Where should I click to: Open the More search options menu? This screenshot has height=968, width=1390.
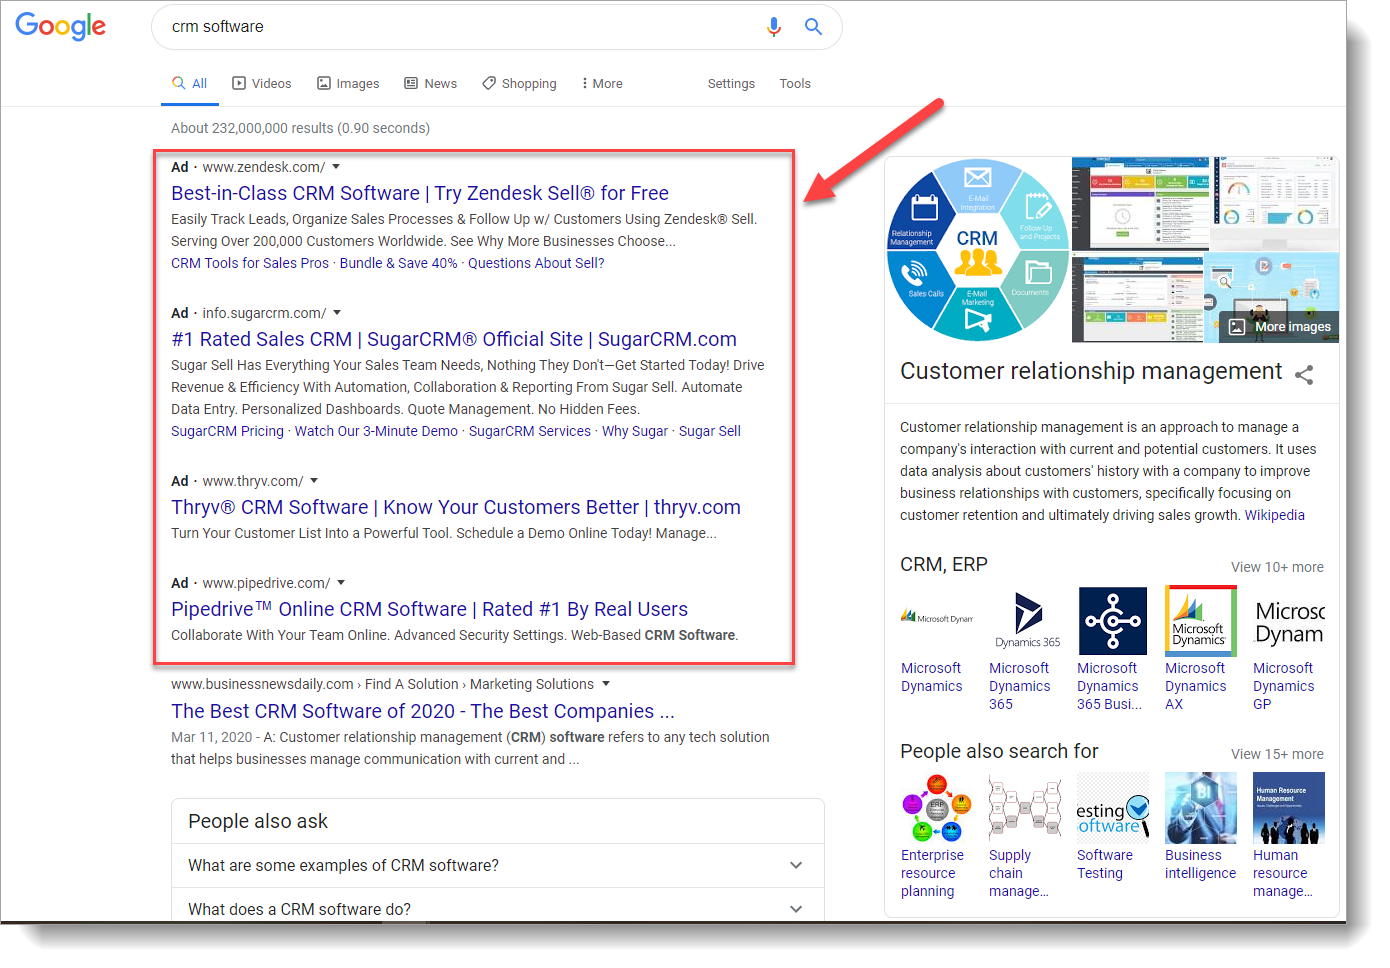pyautogui.click(x=602, y=84)
